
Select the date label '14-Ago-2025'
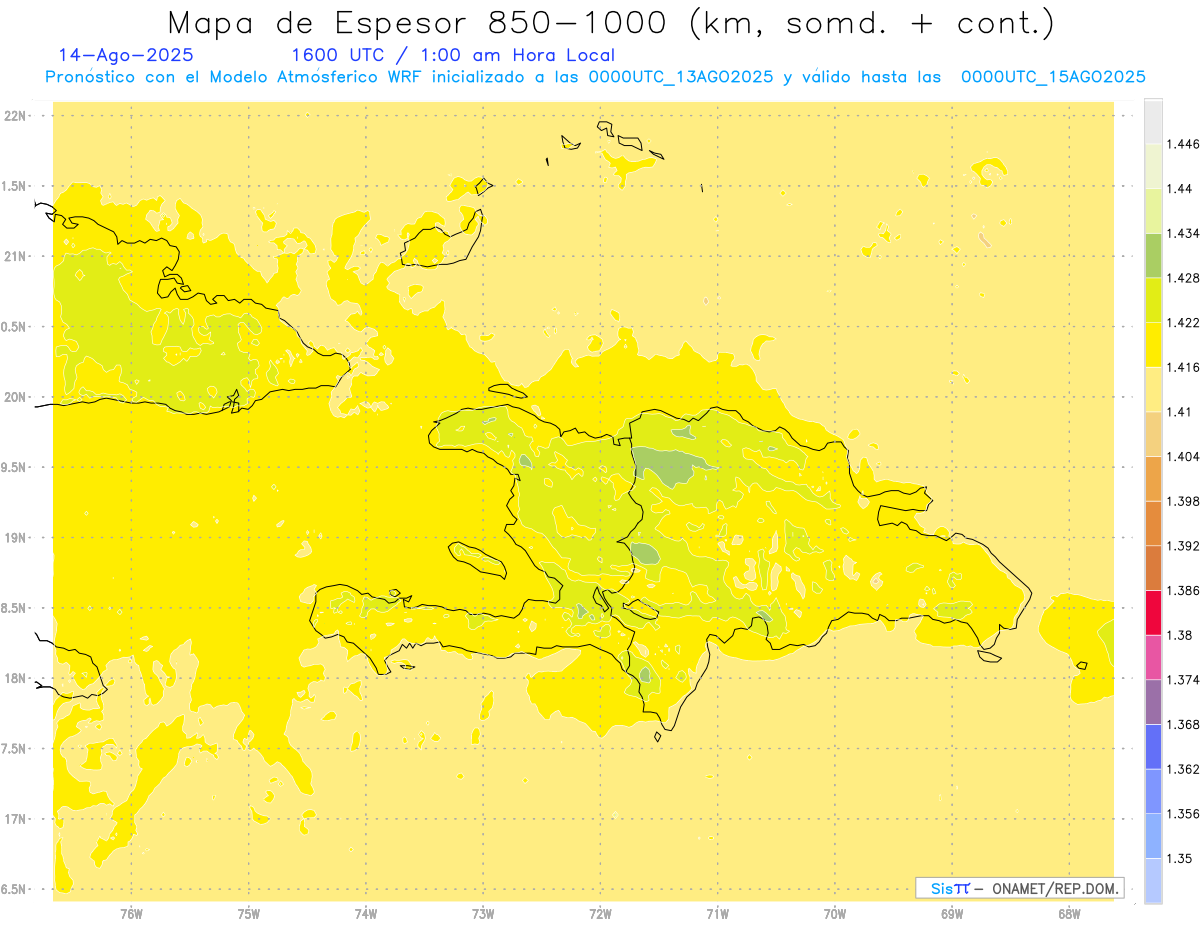coord(126,56)
